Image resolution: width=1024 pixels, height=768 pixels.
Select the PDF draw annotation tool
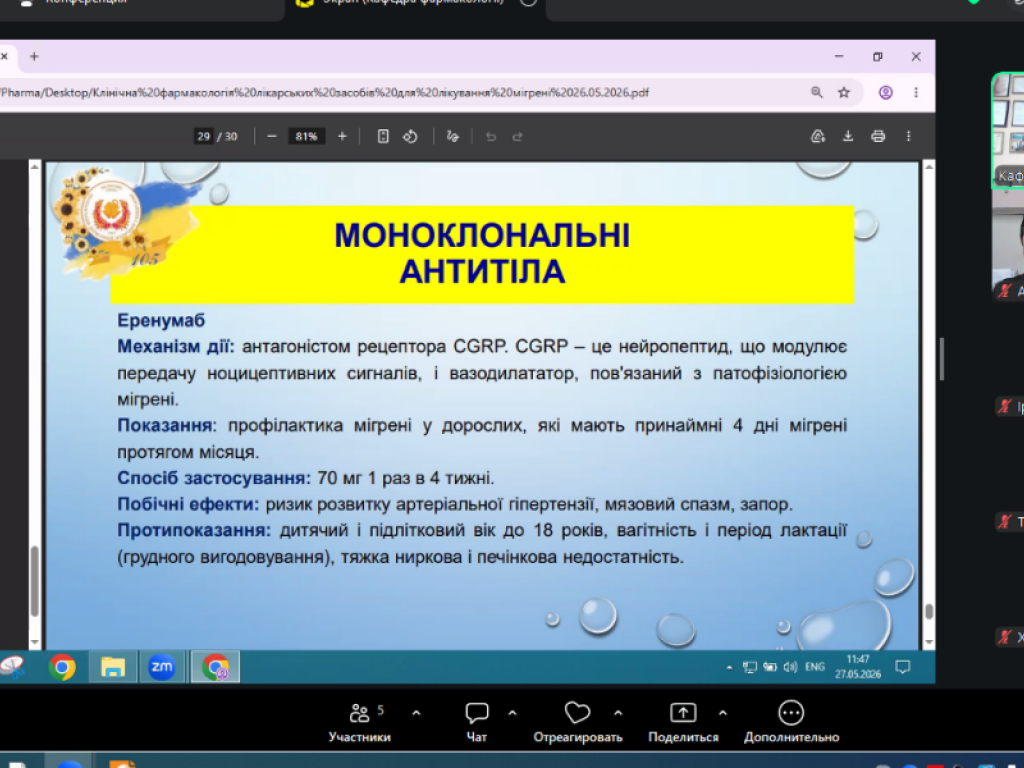coord(453,136)
